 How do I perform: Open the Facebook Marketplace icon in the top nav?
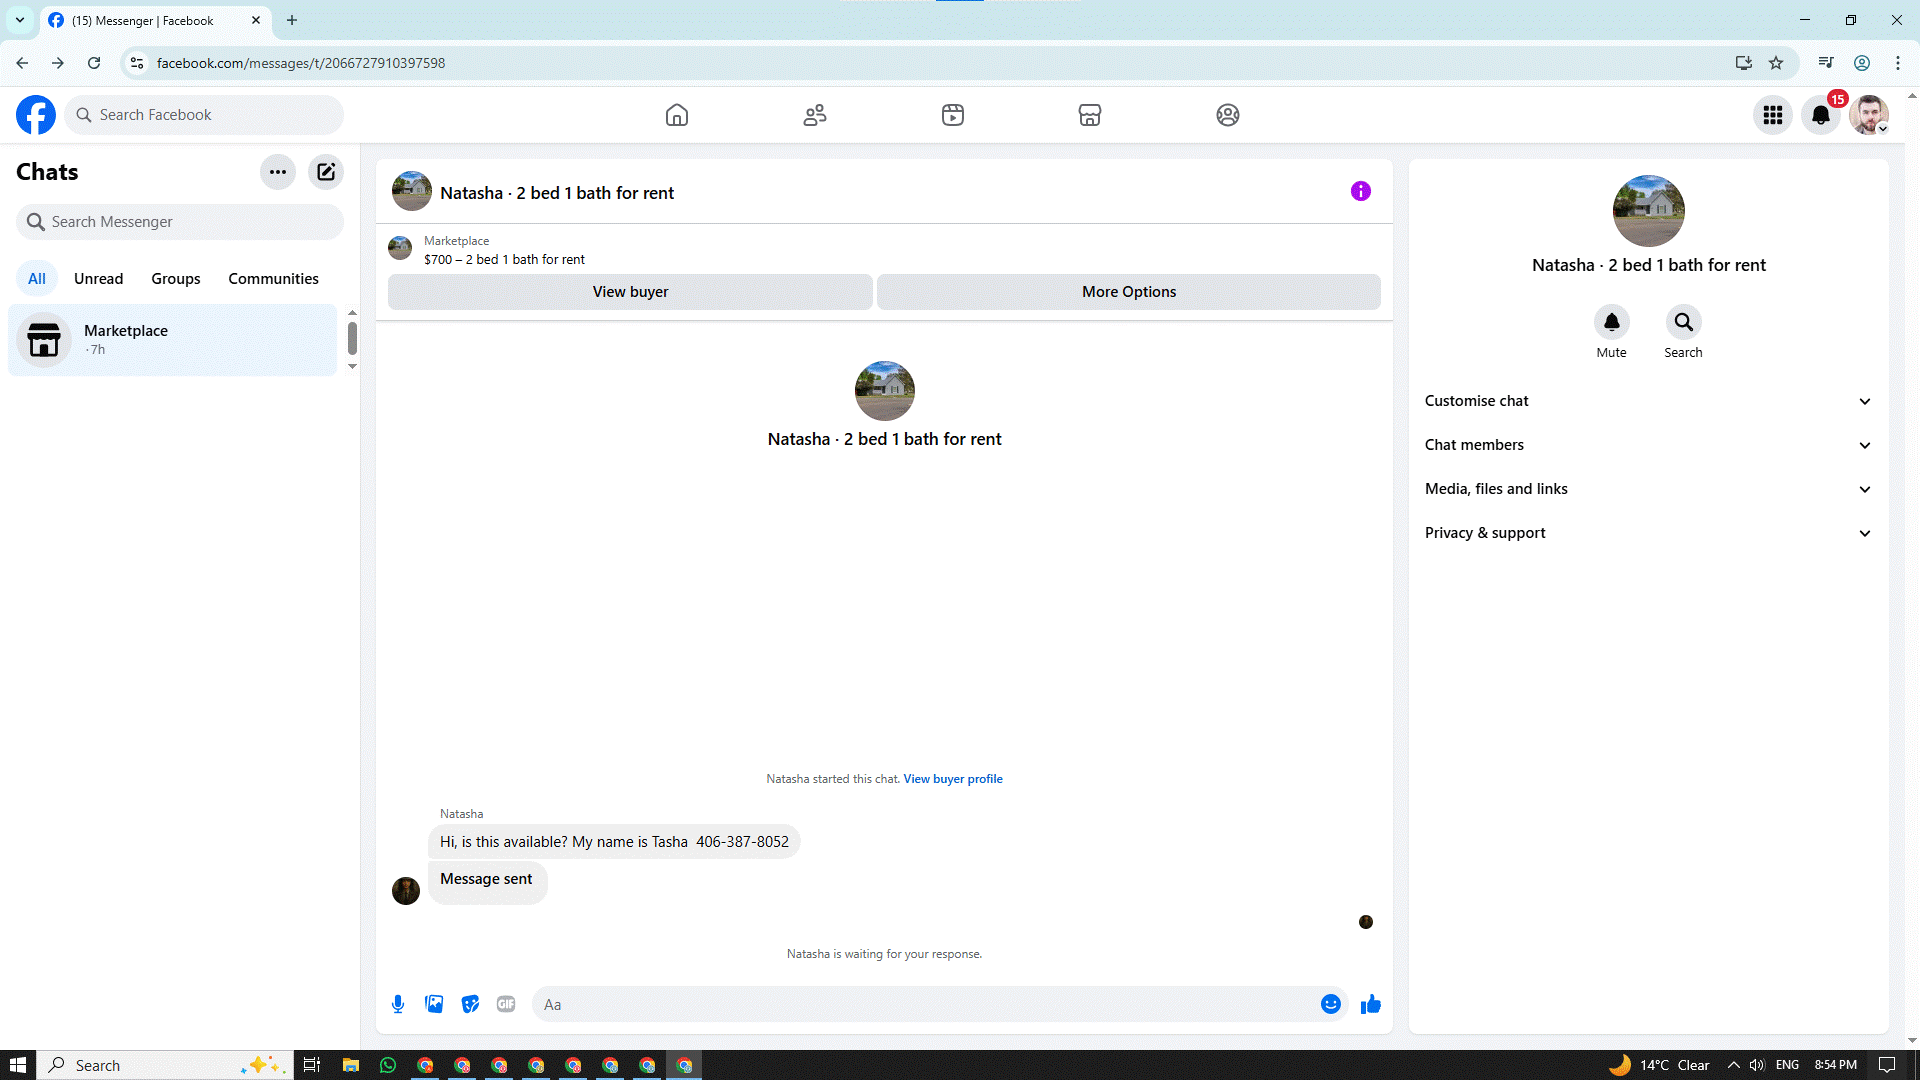pyautogui.click(x=1090, y=115)
